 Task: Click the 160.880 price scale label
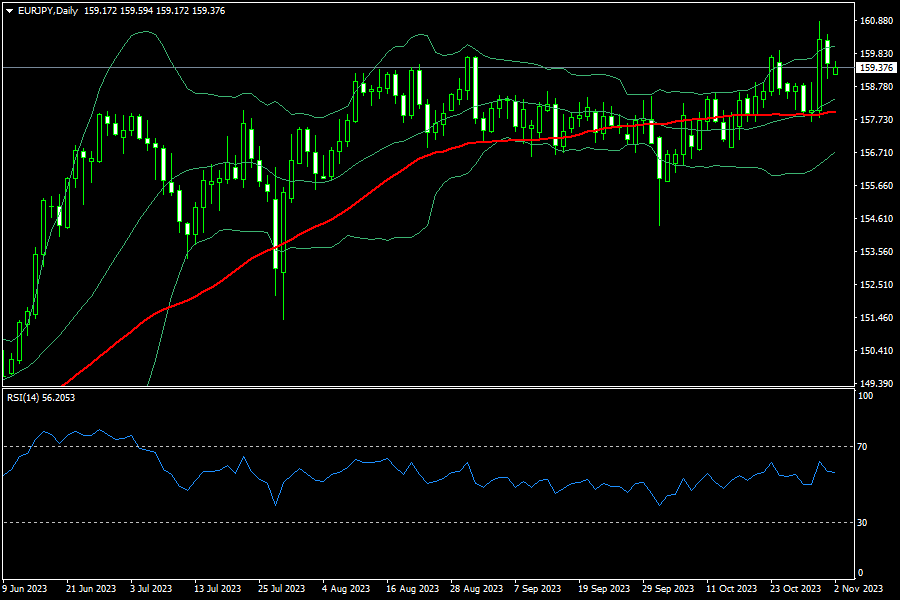[876, 21]
